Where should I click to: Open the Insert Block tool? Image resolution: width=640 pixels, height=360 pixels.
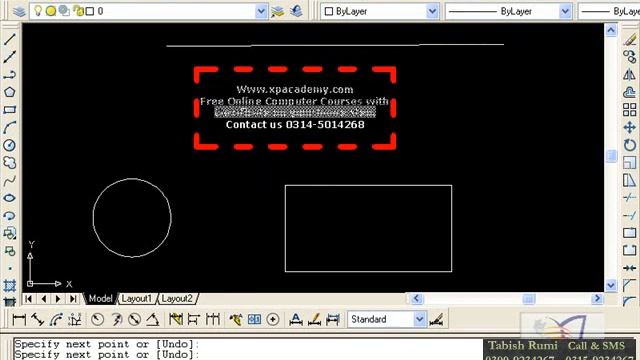click(9, 233)
